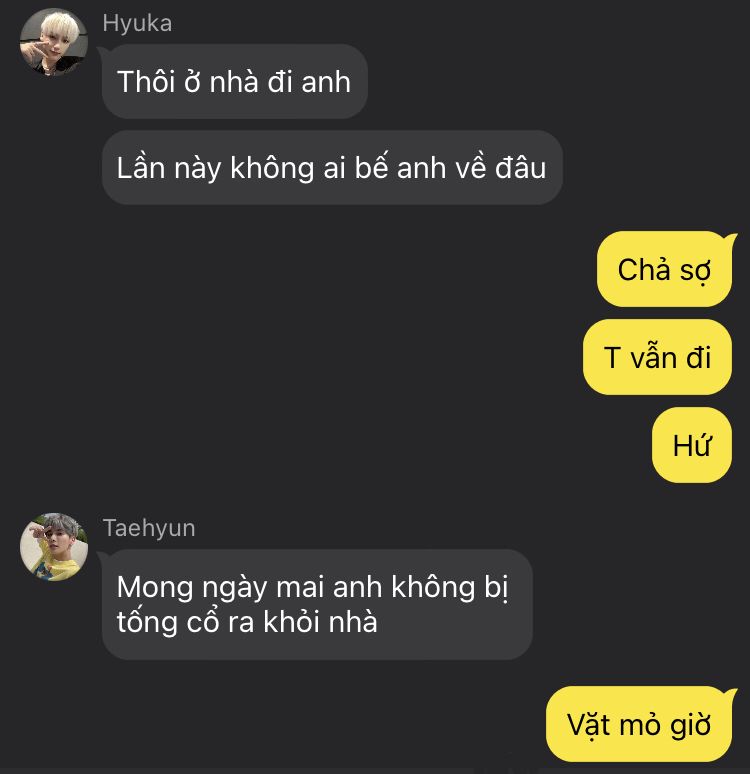This screenshot has width=750, height=774.
Task: Click the word 'nhà' ending Taehyun's message
Action: pyautogui.click(x=353, y=621)
